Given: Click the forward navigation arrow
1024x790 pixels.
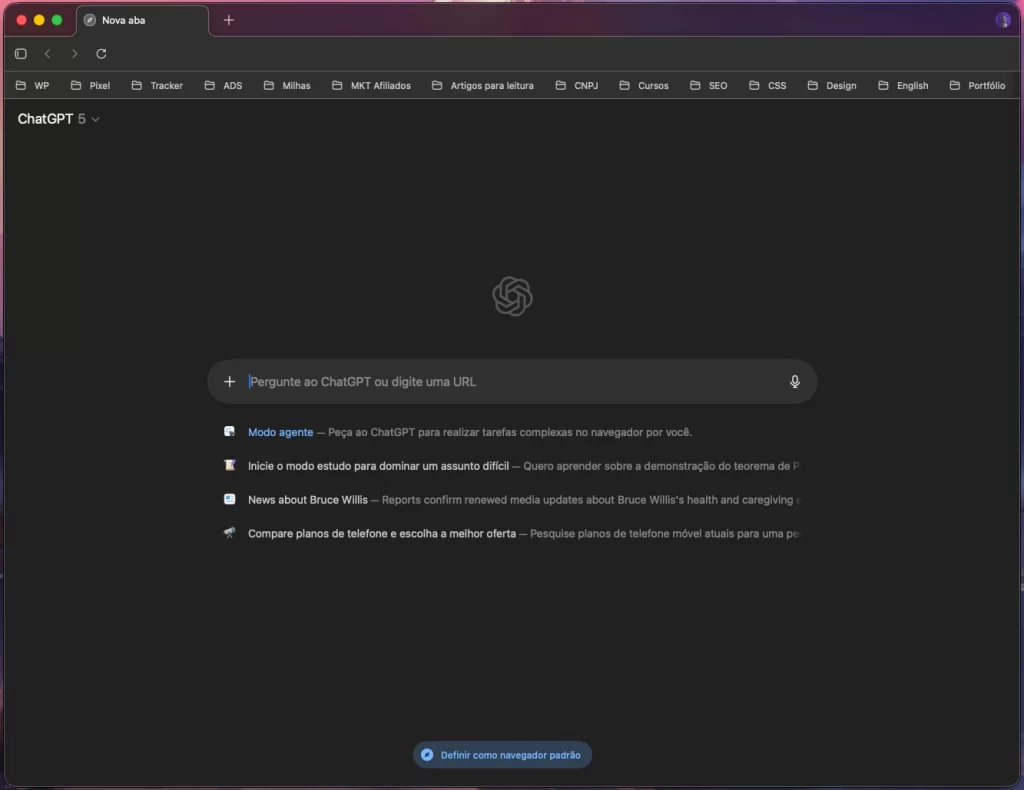Looking at the screenshot, I should pos(74,54).
